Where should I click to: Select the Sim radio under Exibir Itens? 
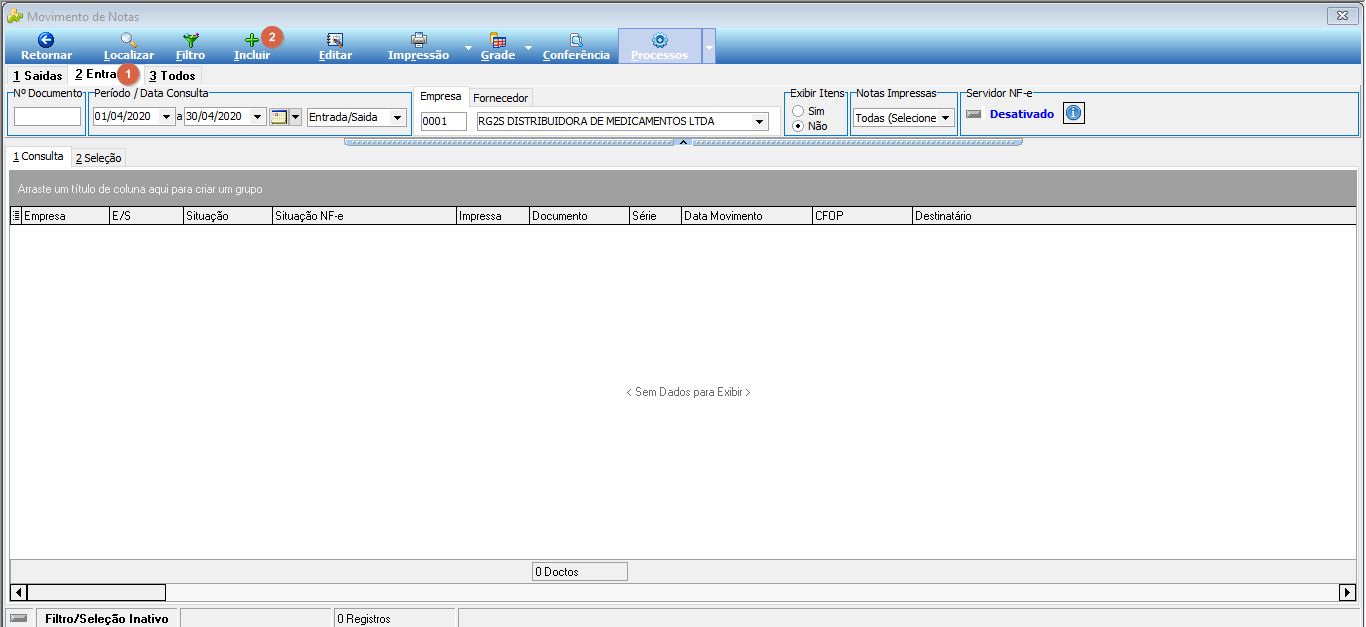point(798,111)
